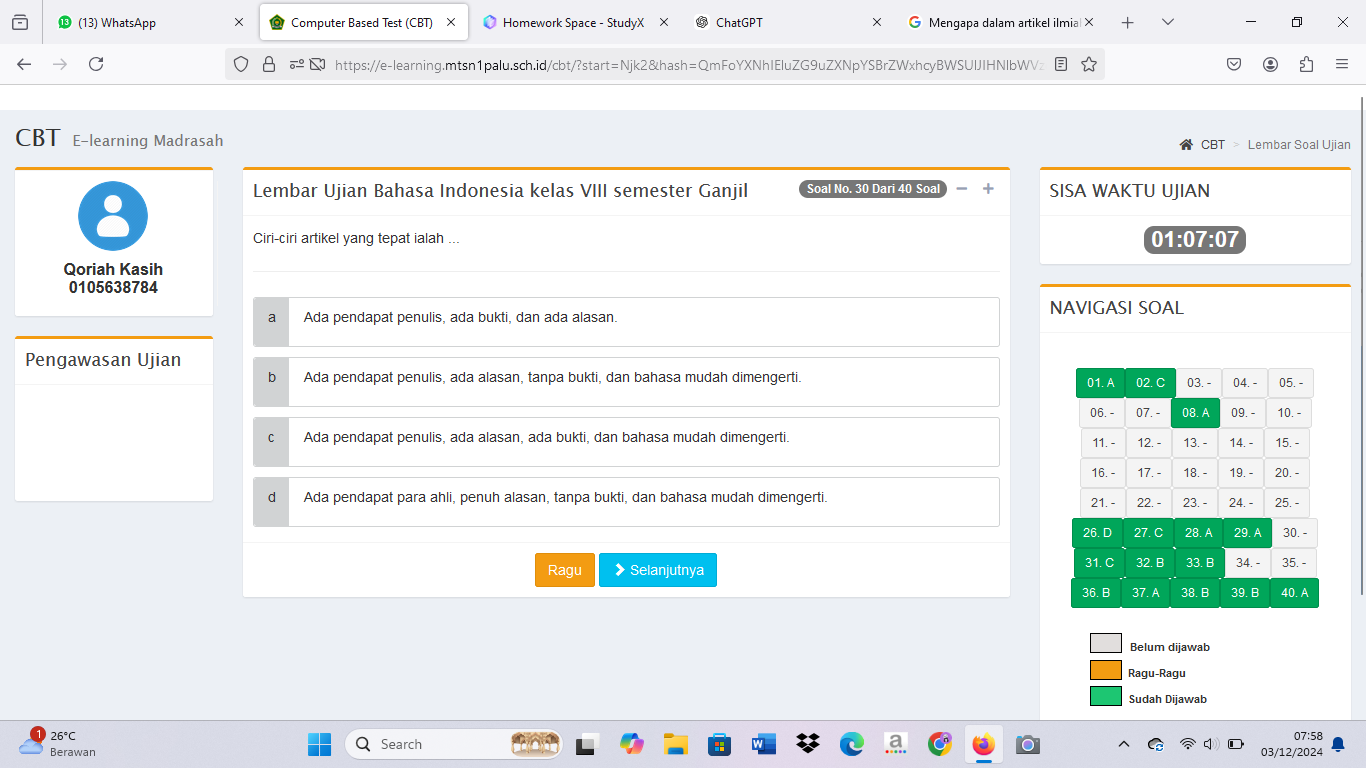Open the list all tabs dropdown
Viewport: 1366px width, 768px height.
point(1168,22)
